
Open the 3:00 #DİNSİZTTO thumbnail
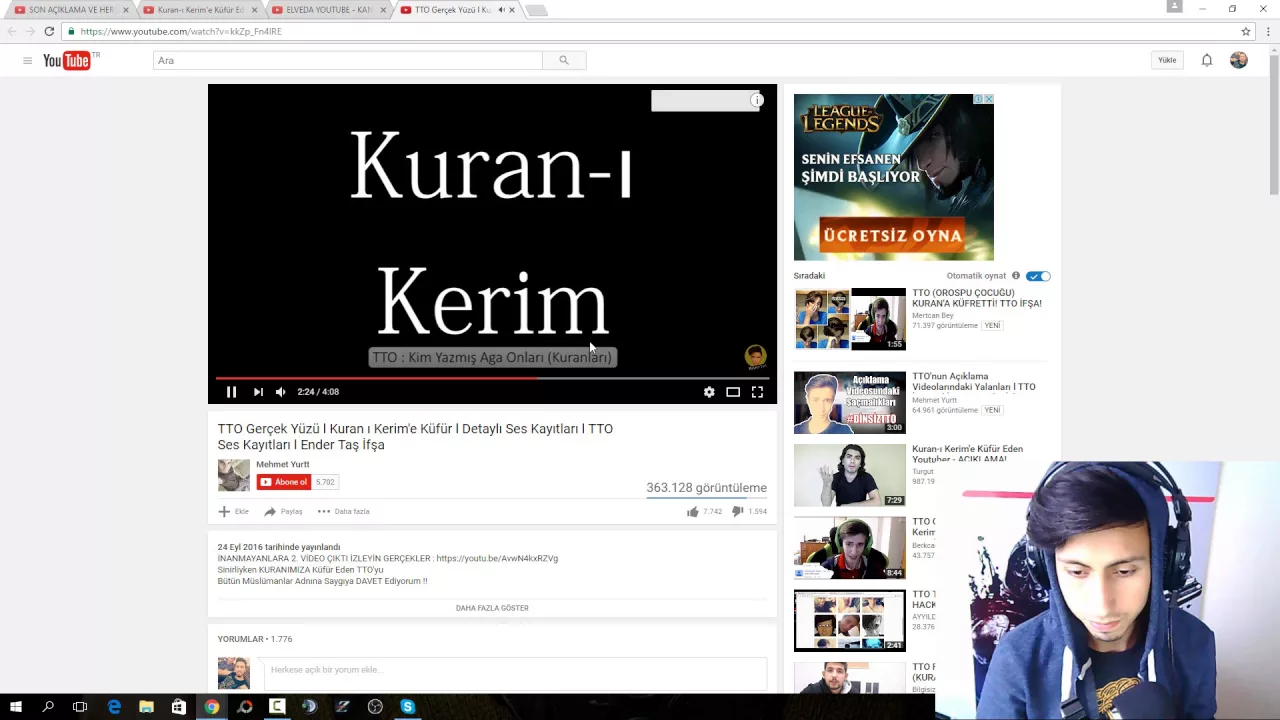[850, 403]
